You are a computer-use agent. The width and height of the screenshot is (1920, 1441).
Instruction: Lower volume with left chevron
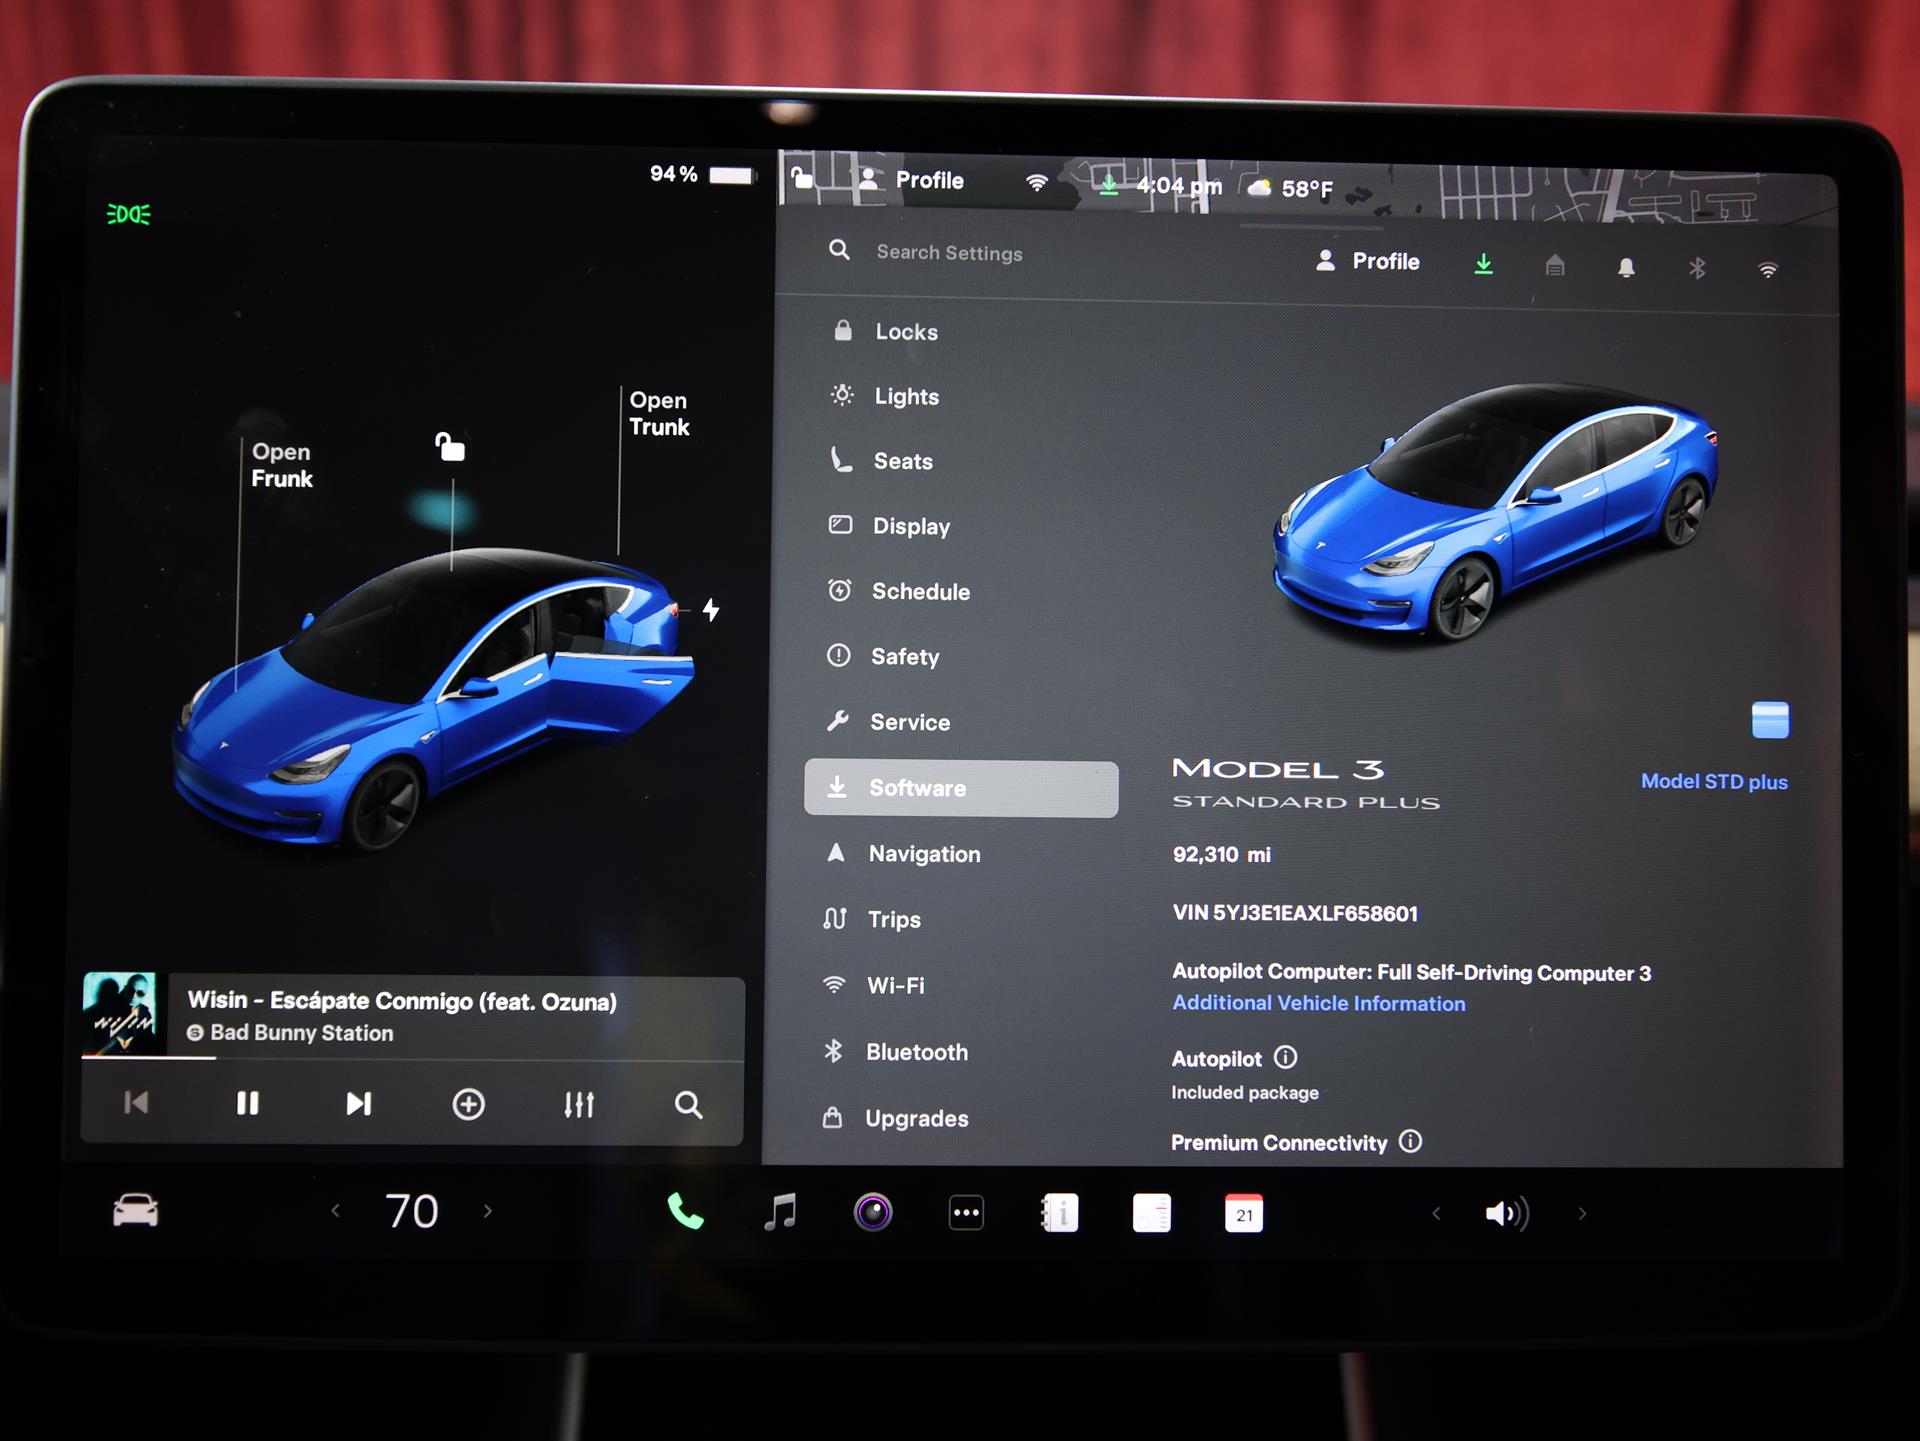1436,1214
